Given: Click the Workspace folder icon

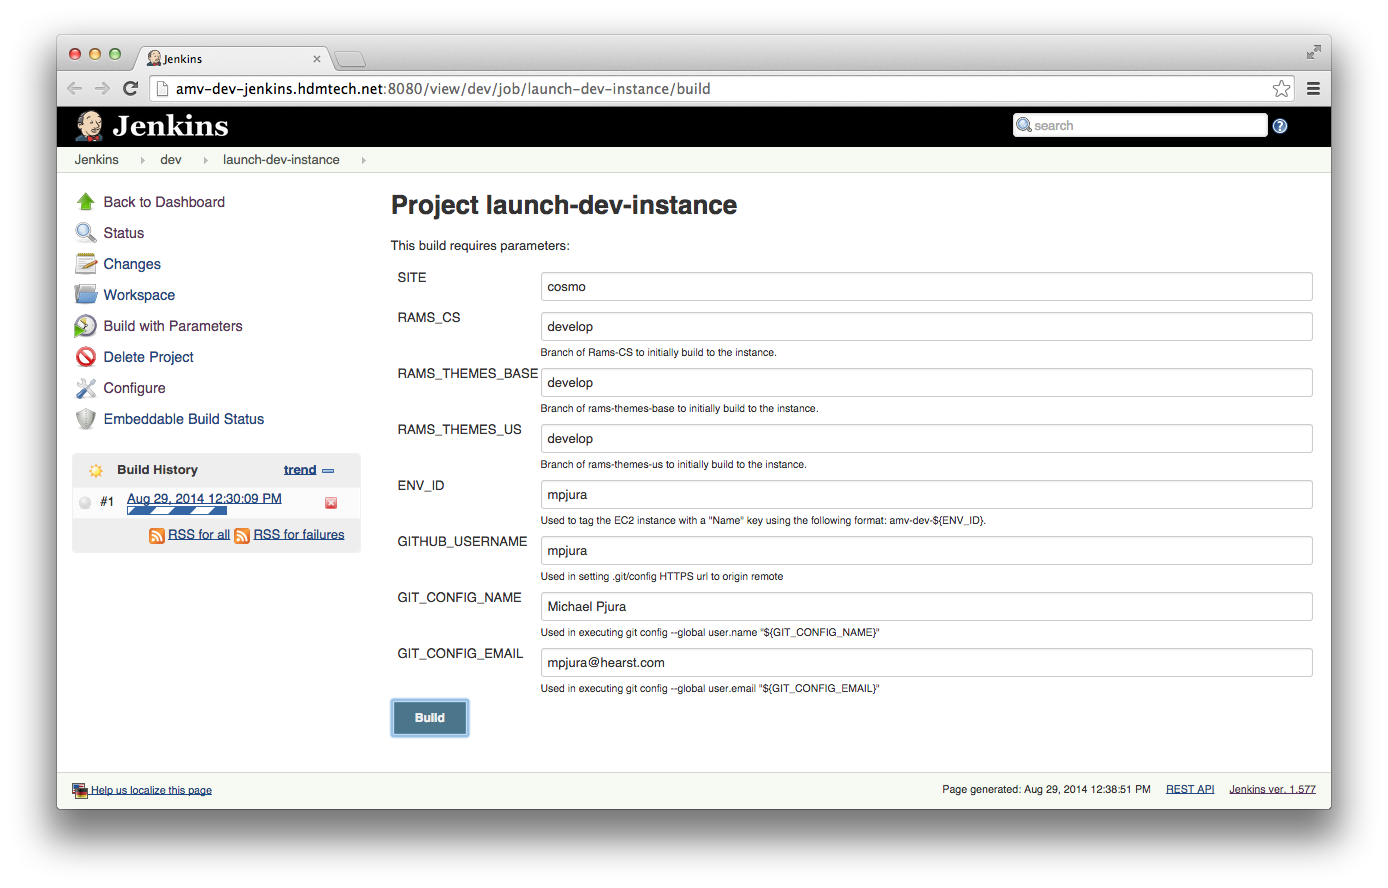Looking at the screenshot, I should point(86,295).
